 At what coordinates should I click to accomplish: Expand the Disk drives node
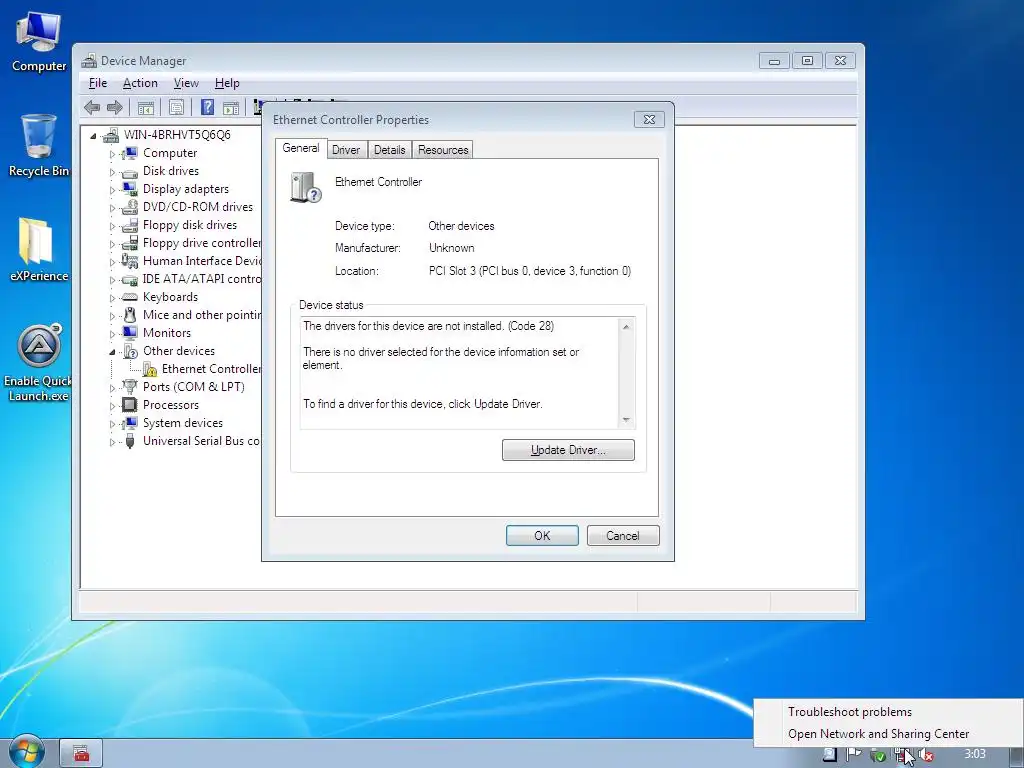click(x=112, y=172)
